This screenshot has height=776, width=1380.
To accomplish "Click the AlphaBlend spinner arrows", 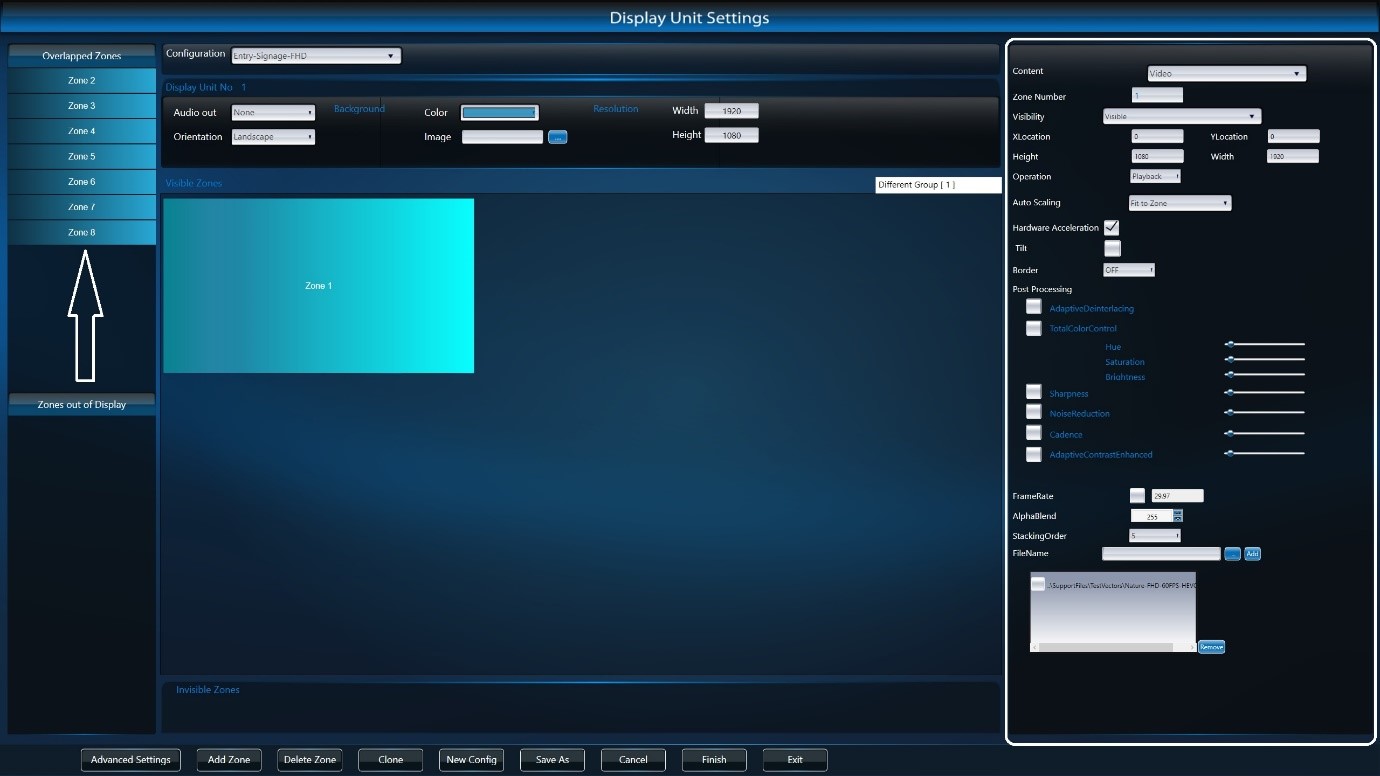I will click(1178, 516).
